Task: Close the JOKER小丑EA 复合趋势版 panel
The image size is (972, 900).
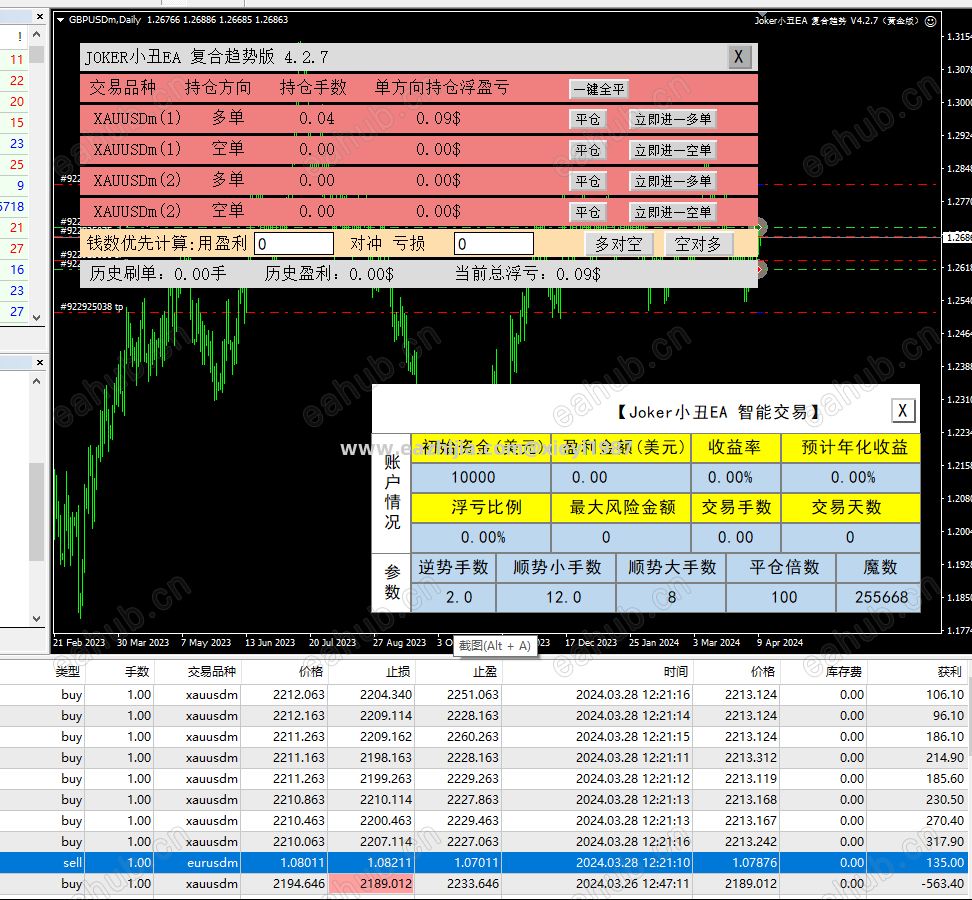Action: (738, 57)
